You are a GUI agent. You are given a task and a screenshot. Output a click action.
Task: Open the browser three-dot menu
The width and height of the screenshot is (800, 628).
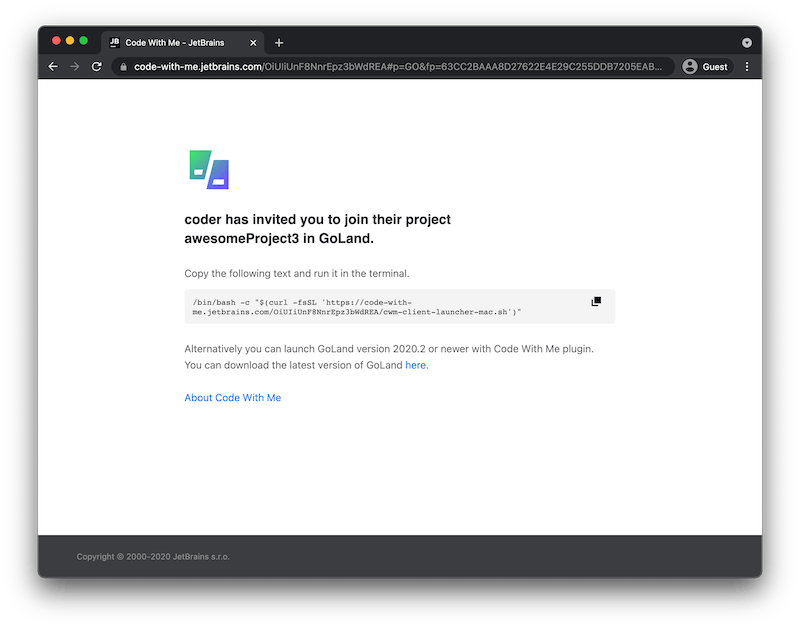pos(747,67)
